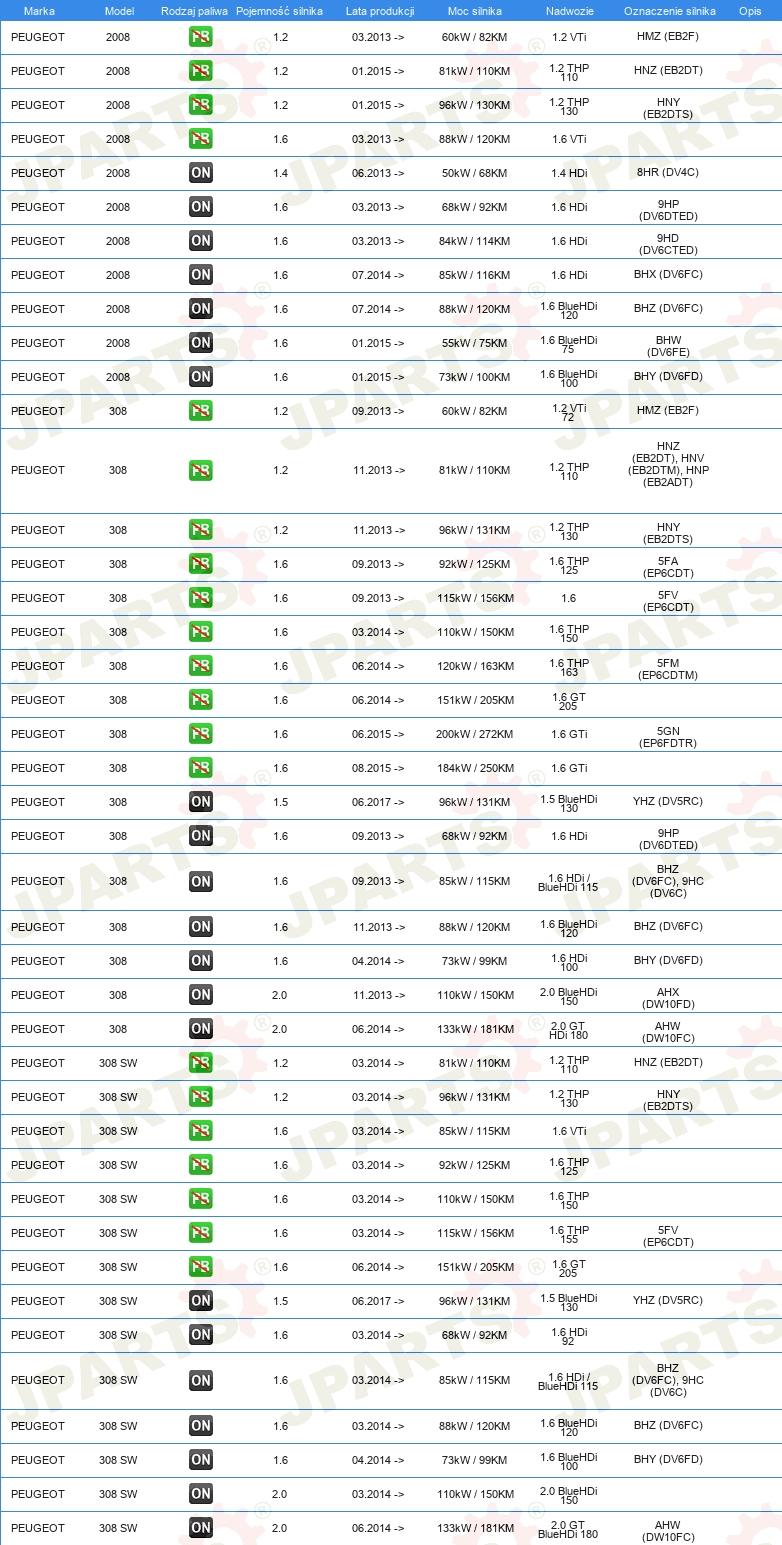Click the Oznaczenie silnika column header
Image resolution: width=782 pixels, height=1545 pixels.
click(x=670, y=10)
